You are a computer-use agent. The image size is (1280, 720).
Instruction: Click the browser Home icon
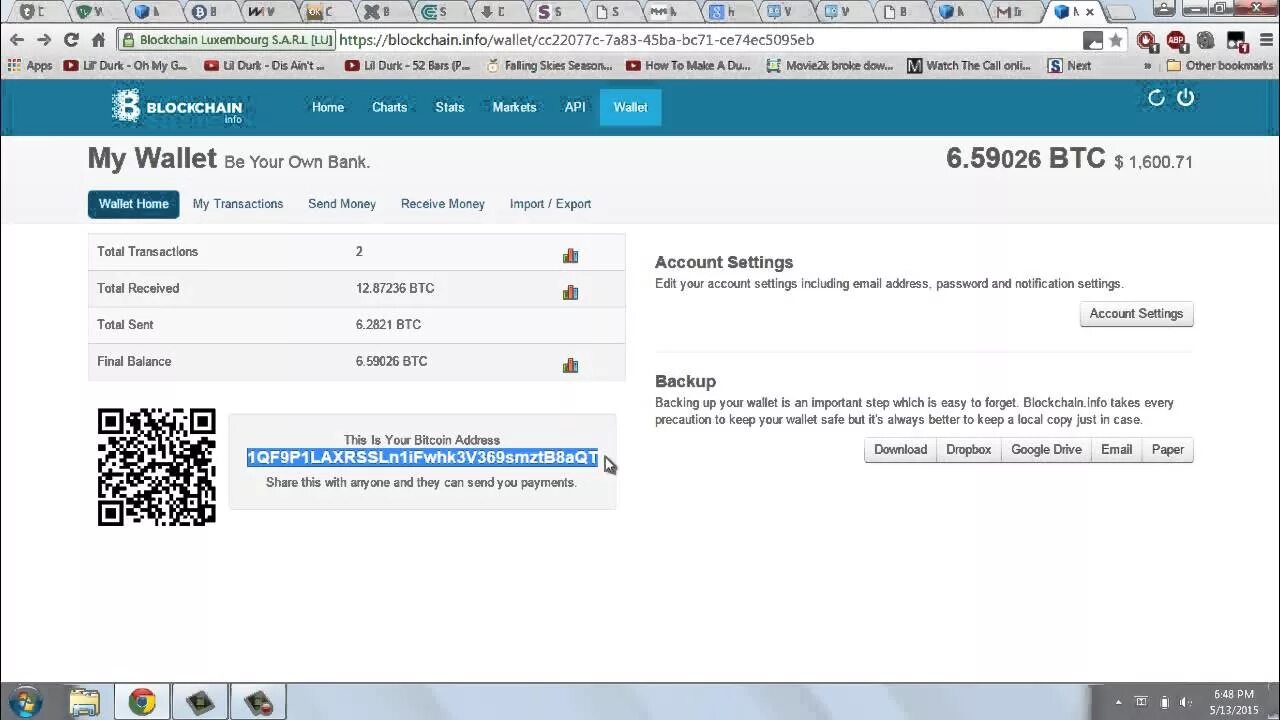98,40
